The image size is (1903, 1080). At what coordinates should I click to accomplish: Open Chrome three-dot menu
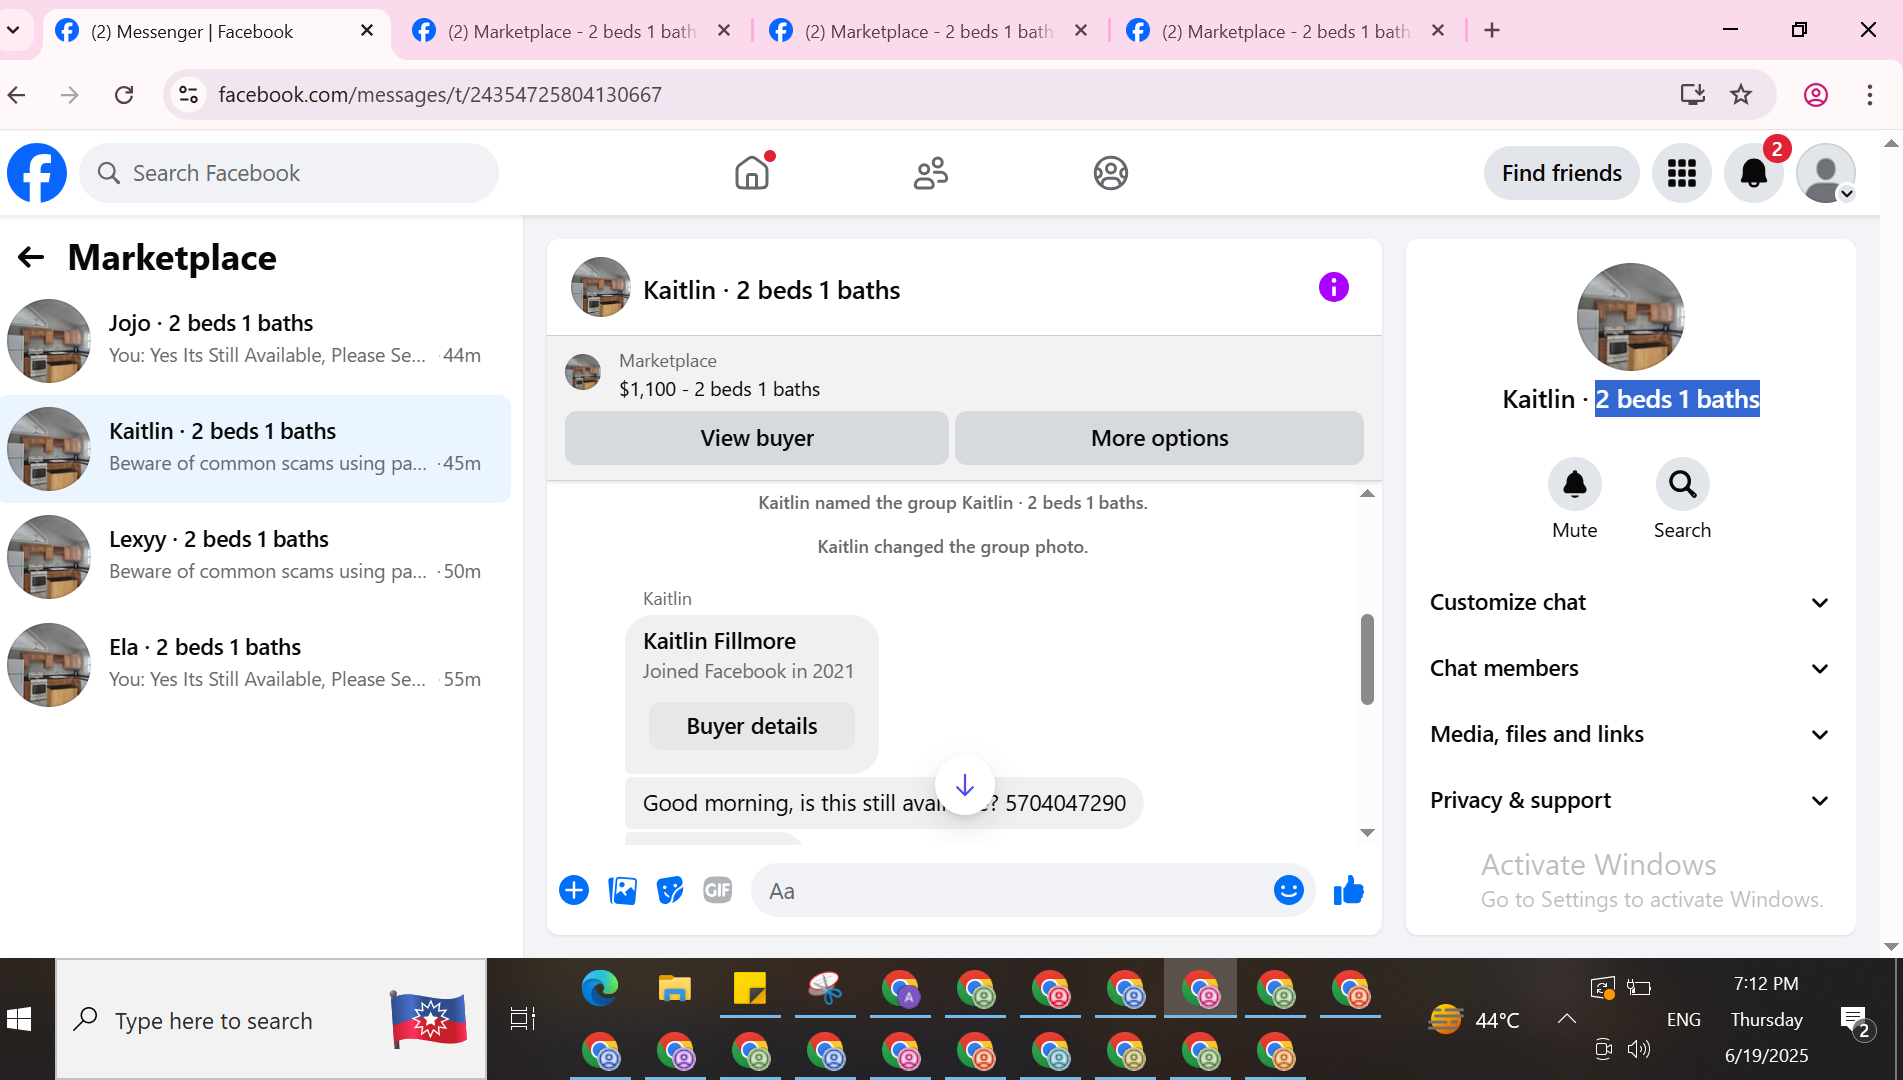tap(1870, 95)
